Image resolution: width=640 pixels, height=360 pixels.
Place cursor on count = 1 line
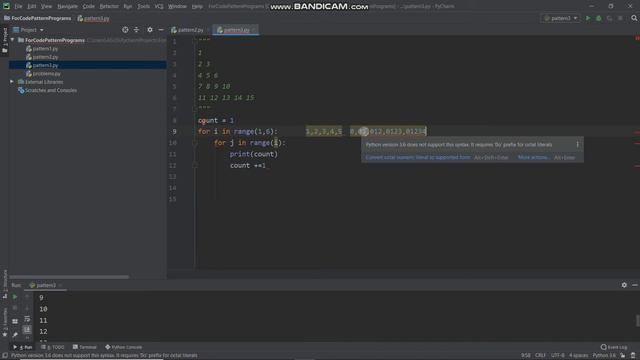point(216,120)
